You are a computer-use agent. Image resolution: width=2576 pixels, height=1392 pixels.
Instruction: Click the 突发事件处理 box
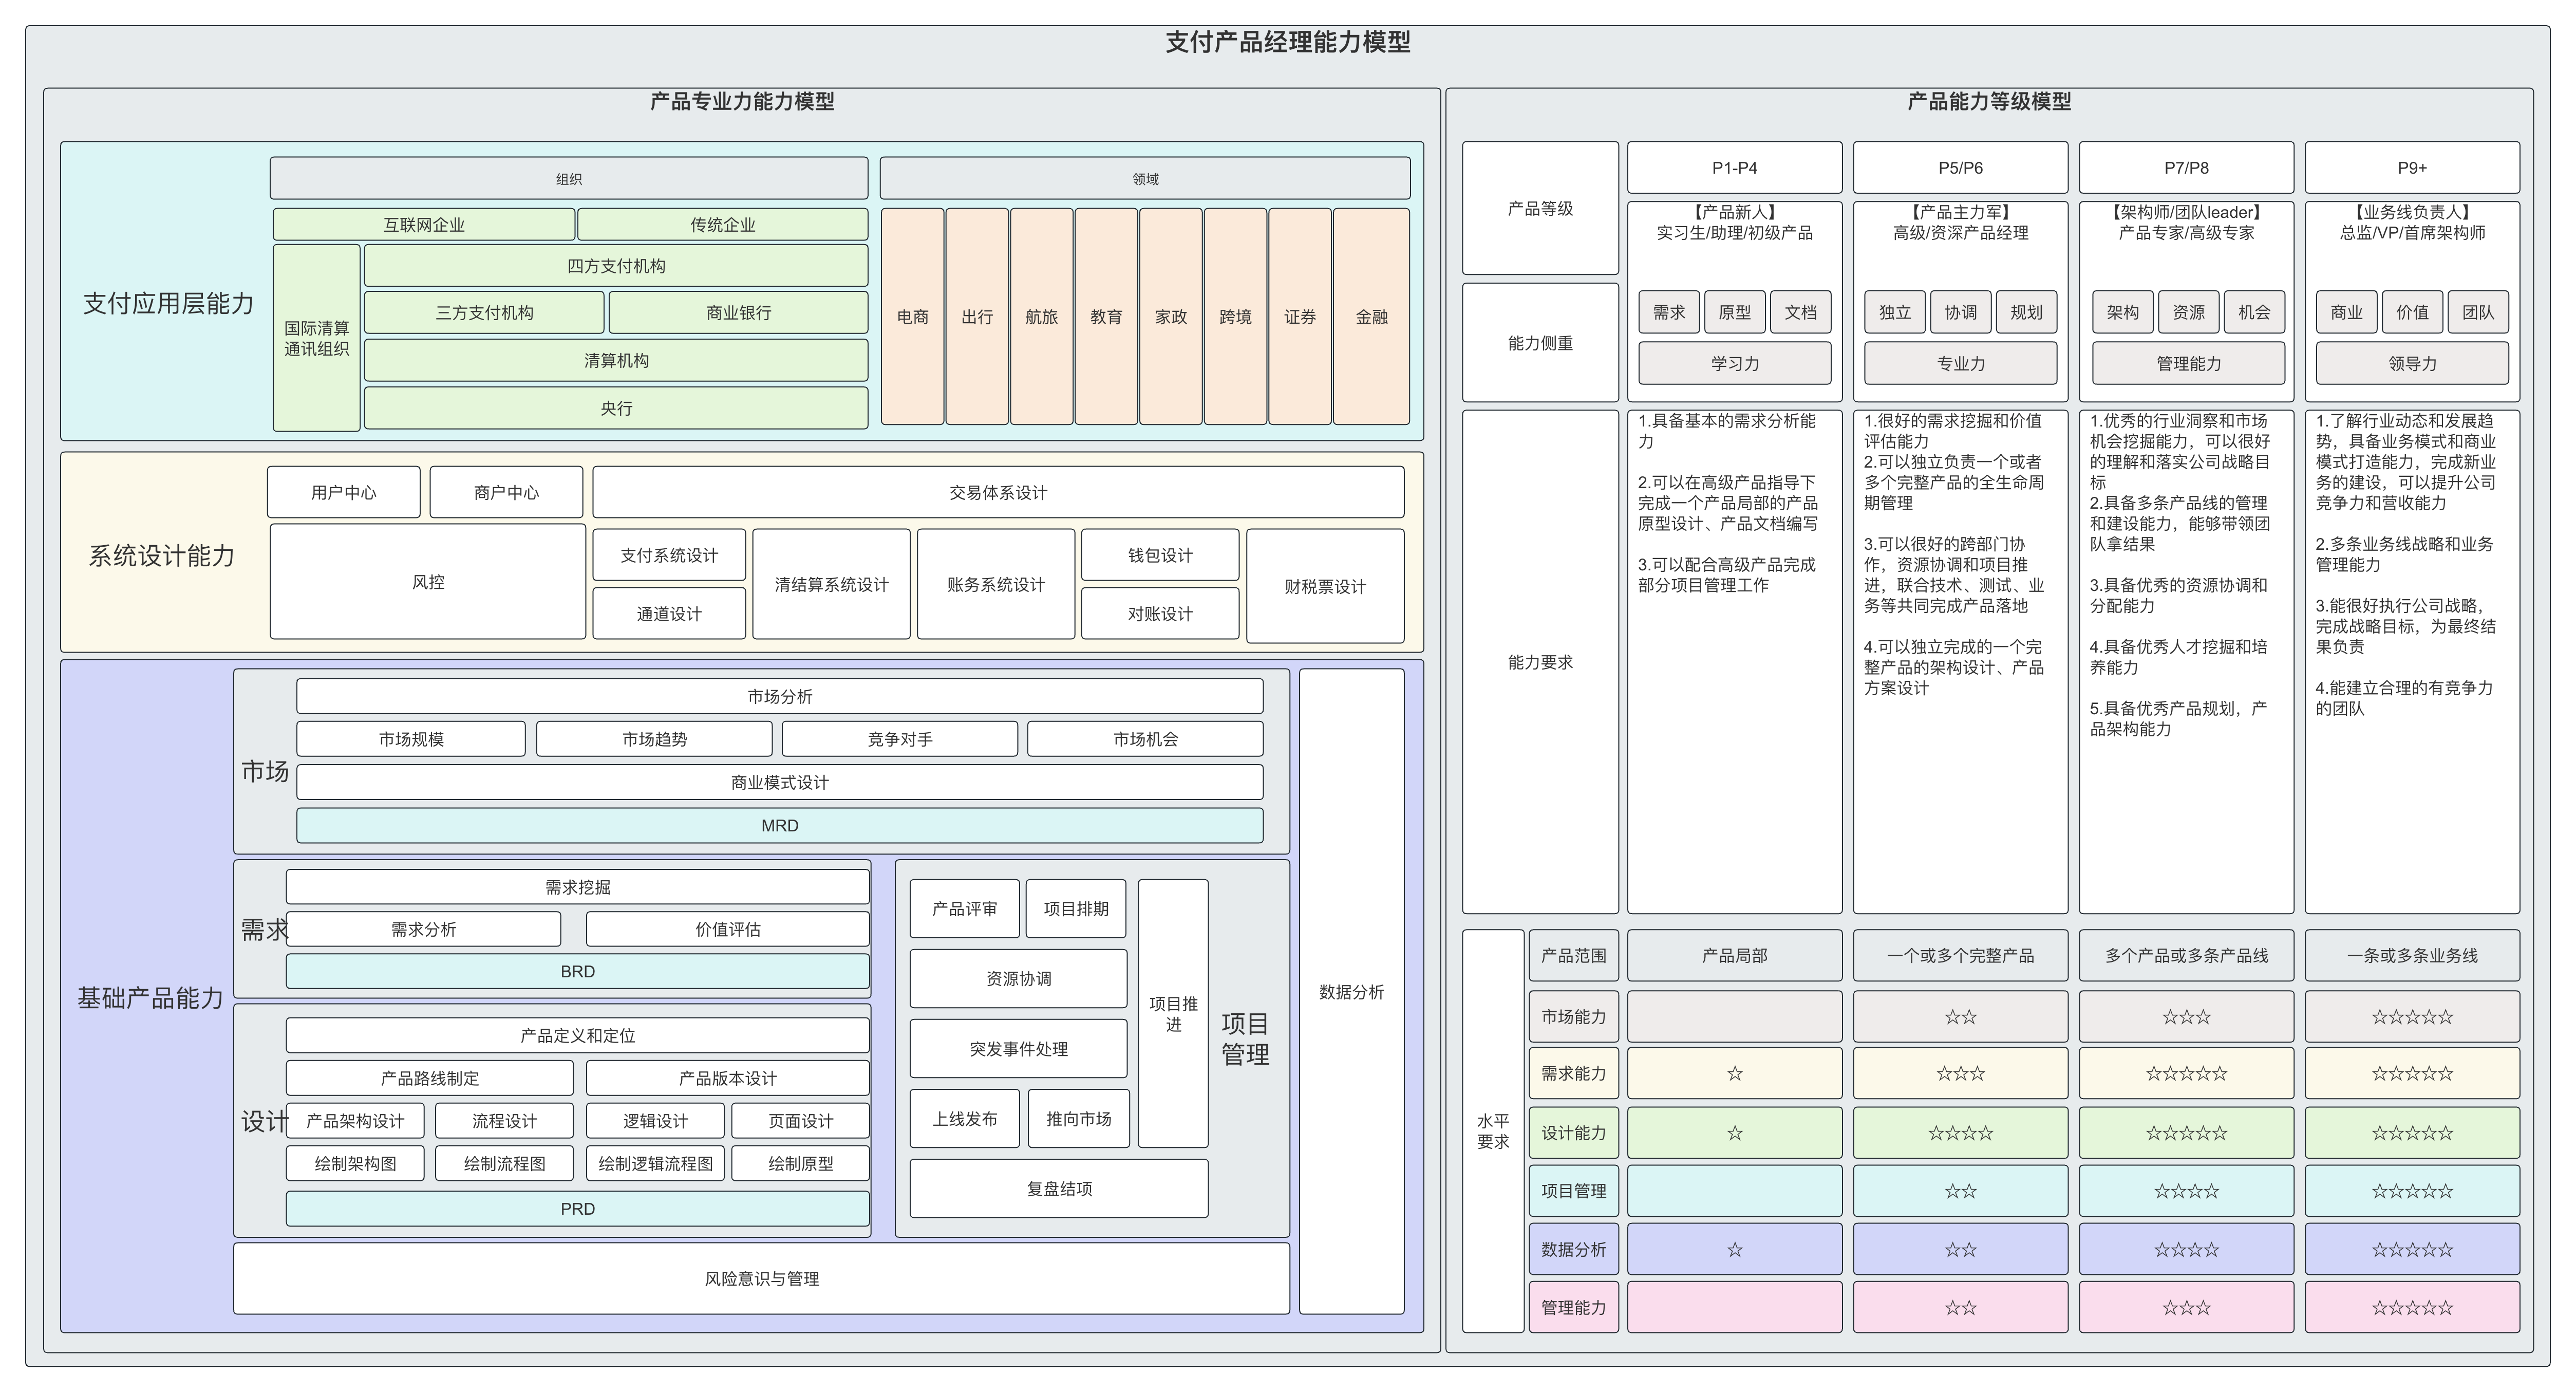[x=1018, y=1048]
